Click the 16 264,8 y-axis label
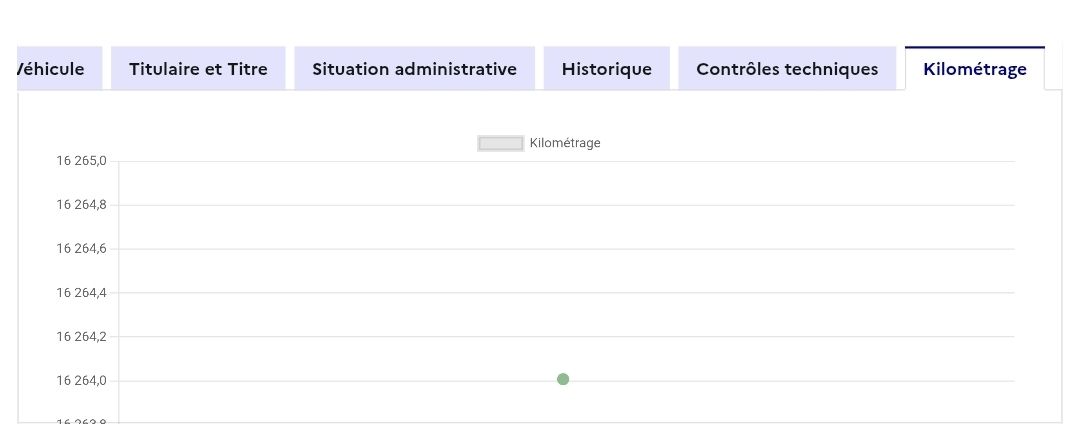 82,205
